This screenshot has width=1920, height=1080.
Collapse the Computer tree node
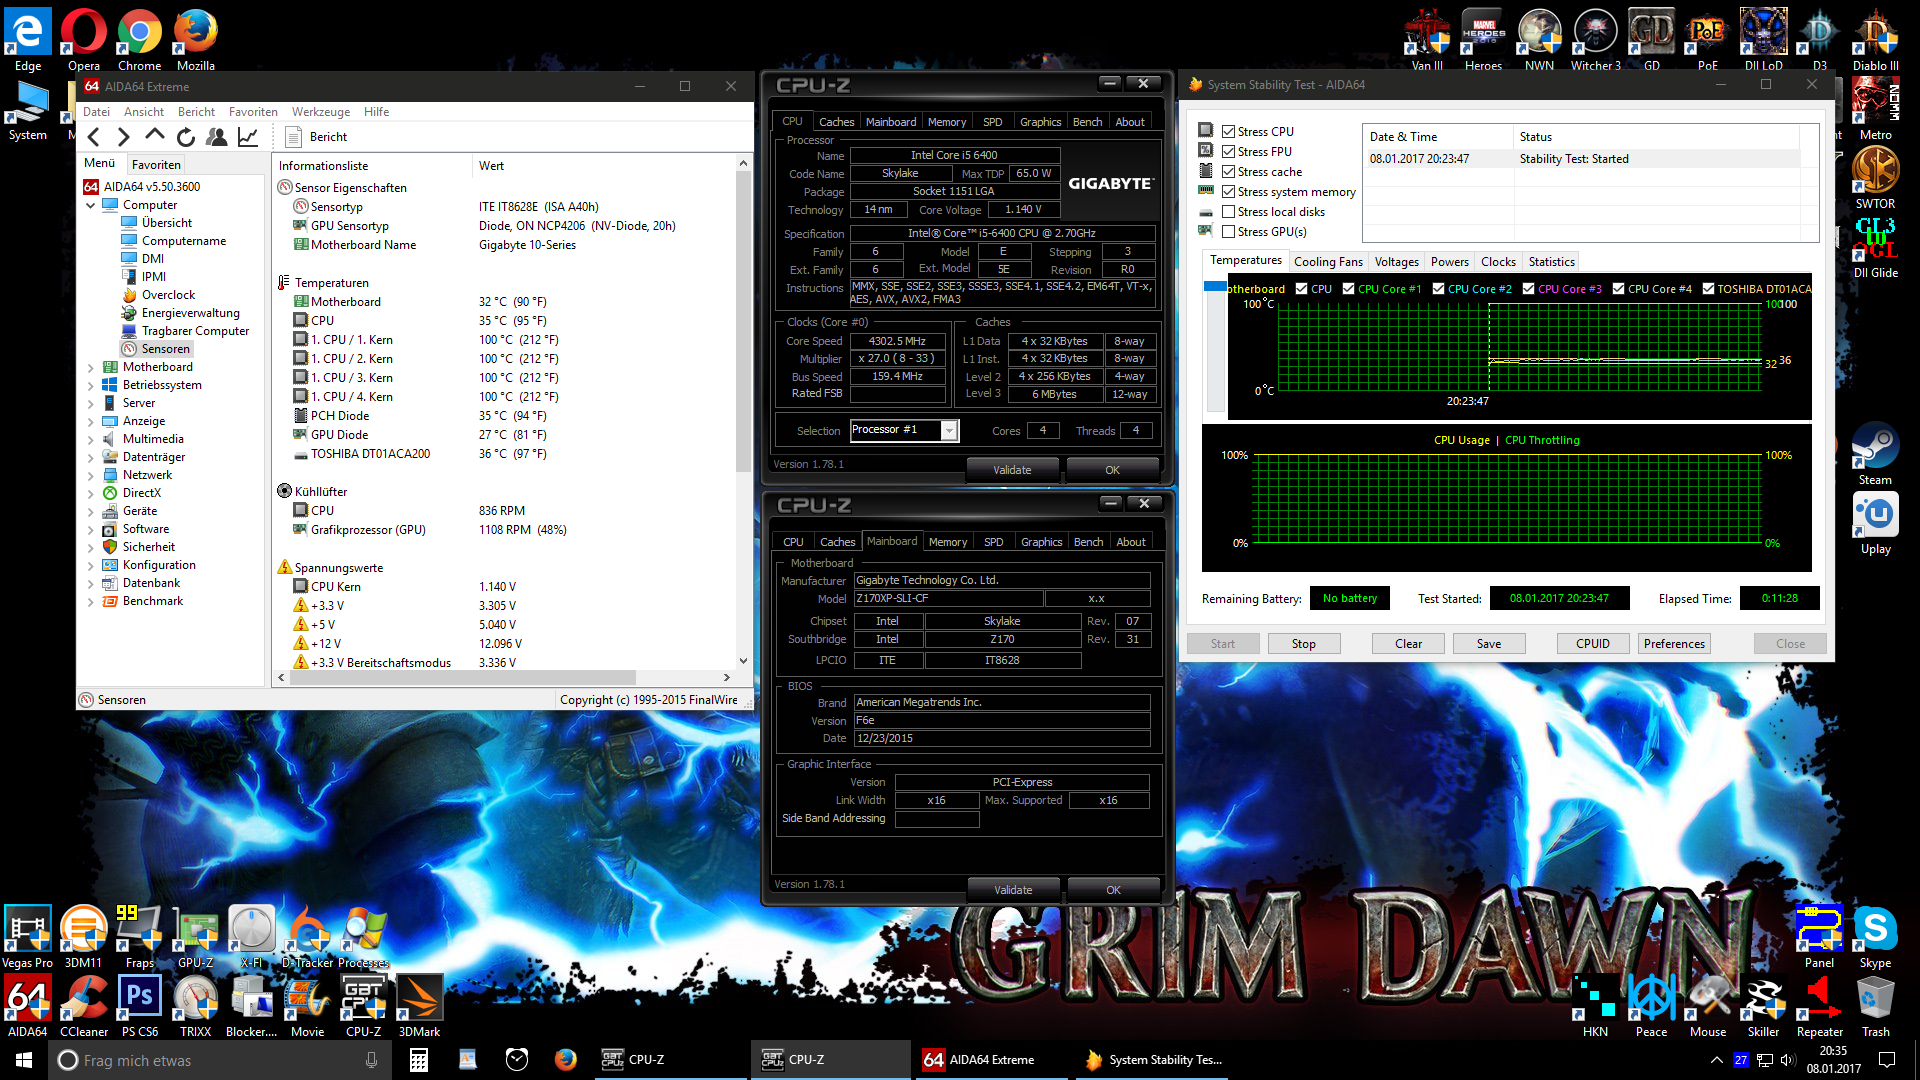tap(90, 206)
